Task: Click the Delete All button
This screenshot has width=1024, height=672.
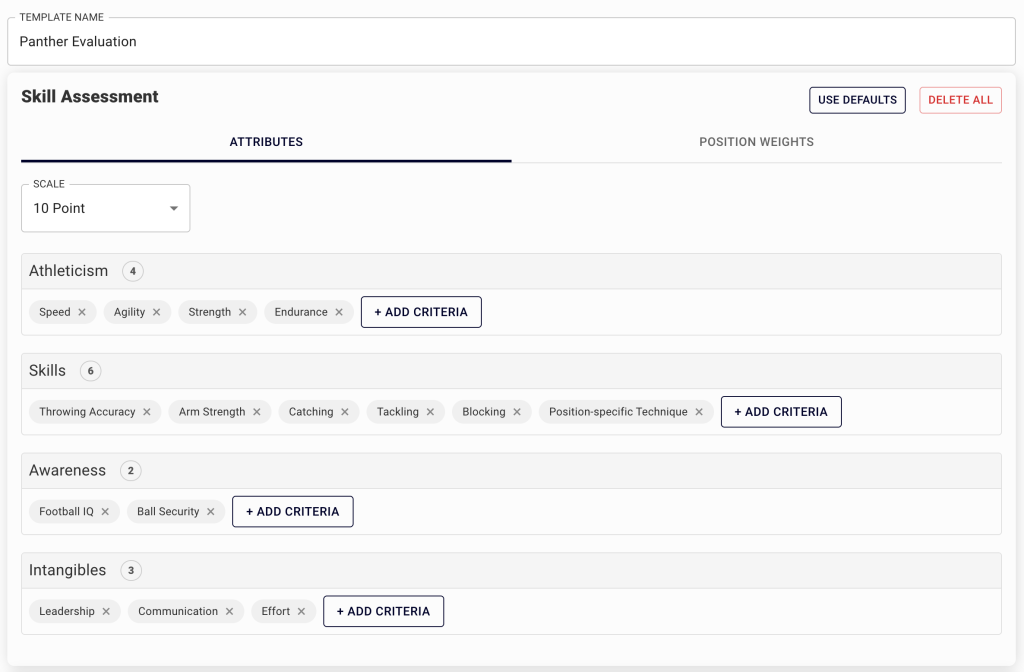Action: coord(960,100)
